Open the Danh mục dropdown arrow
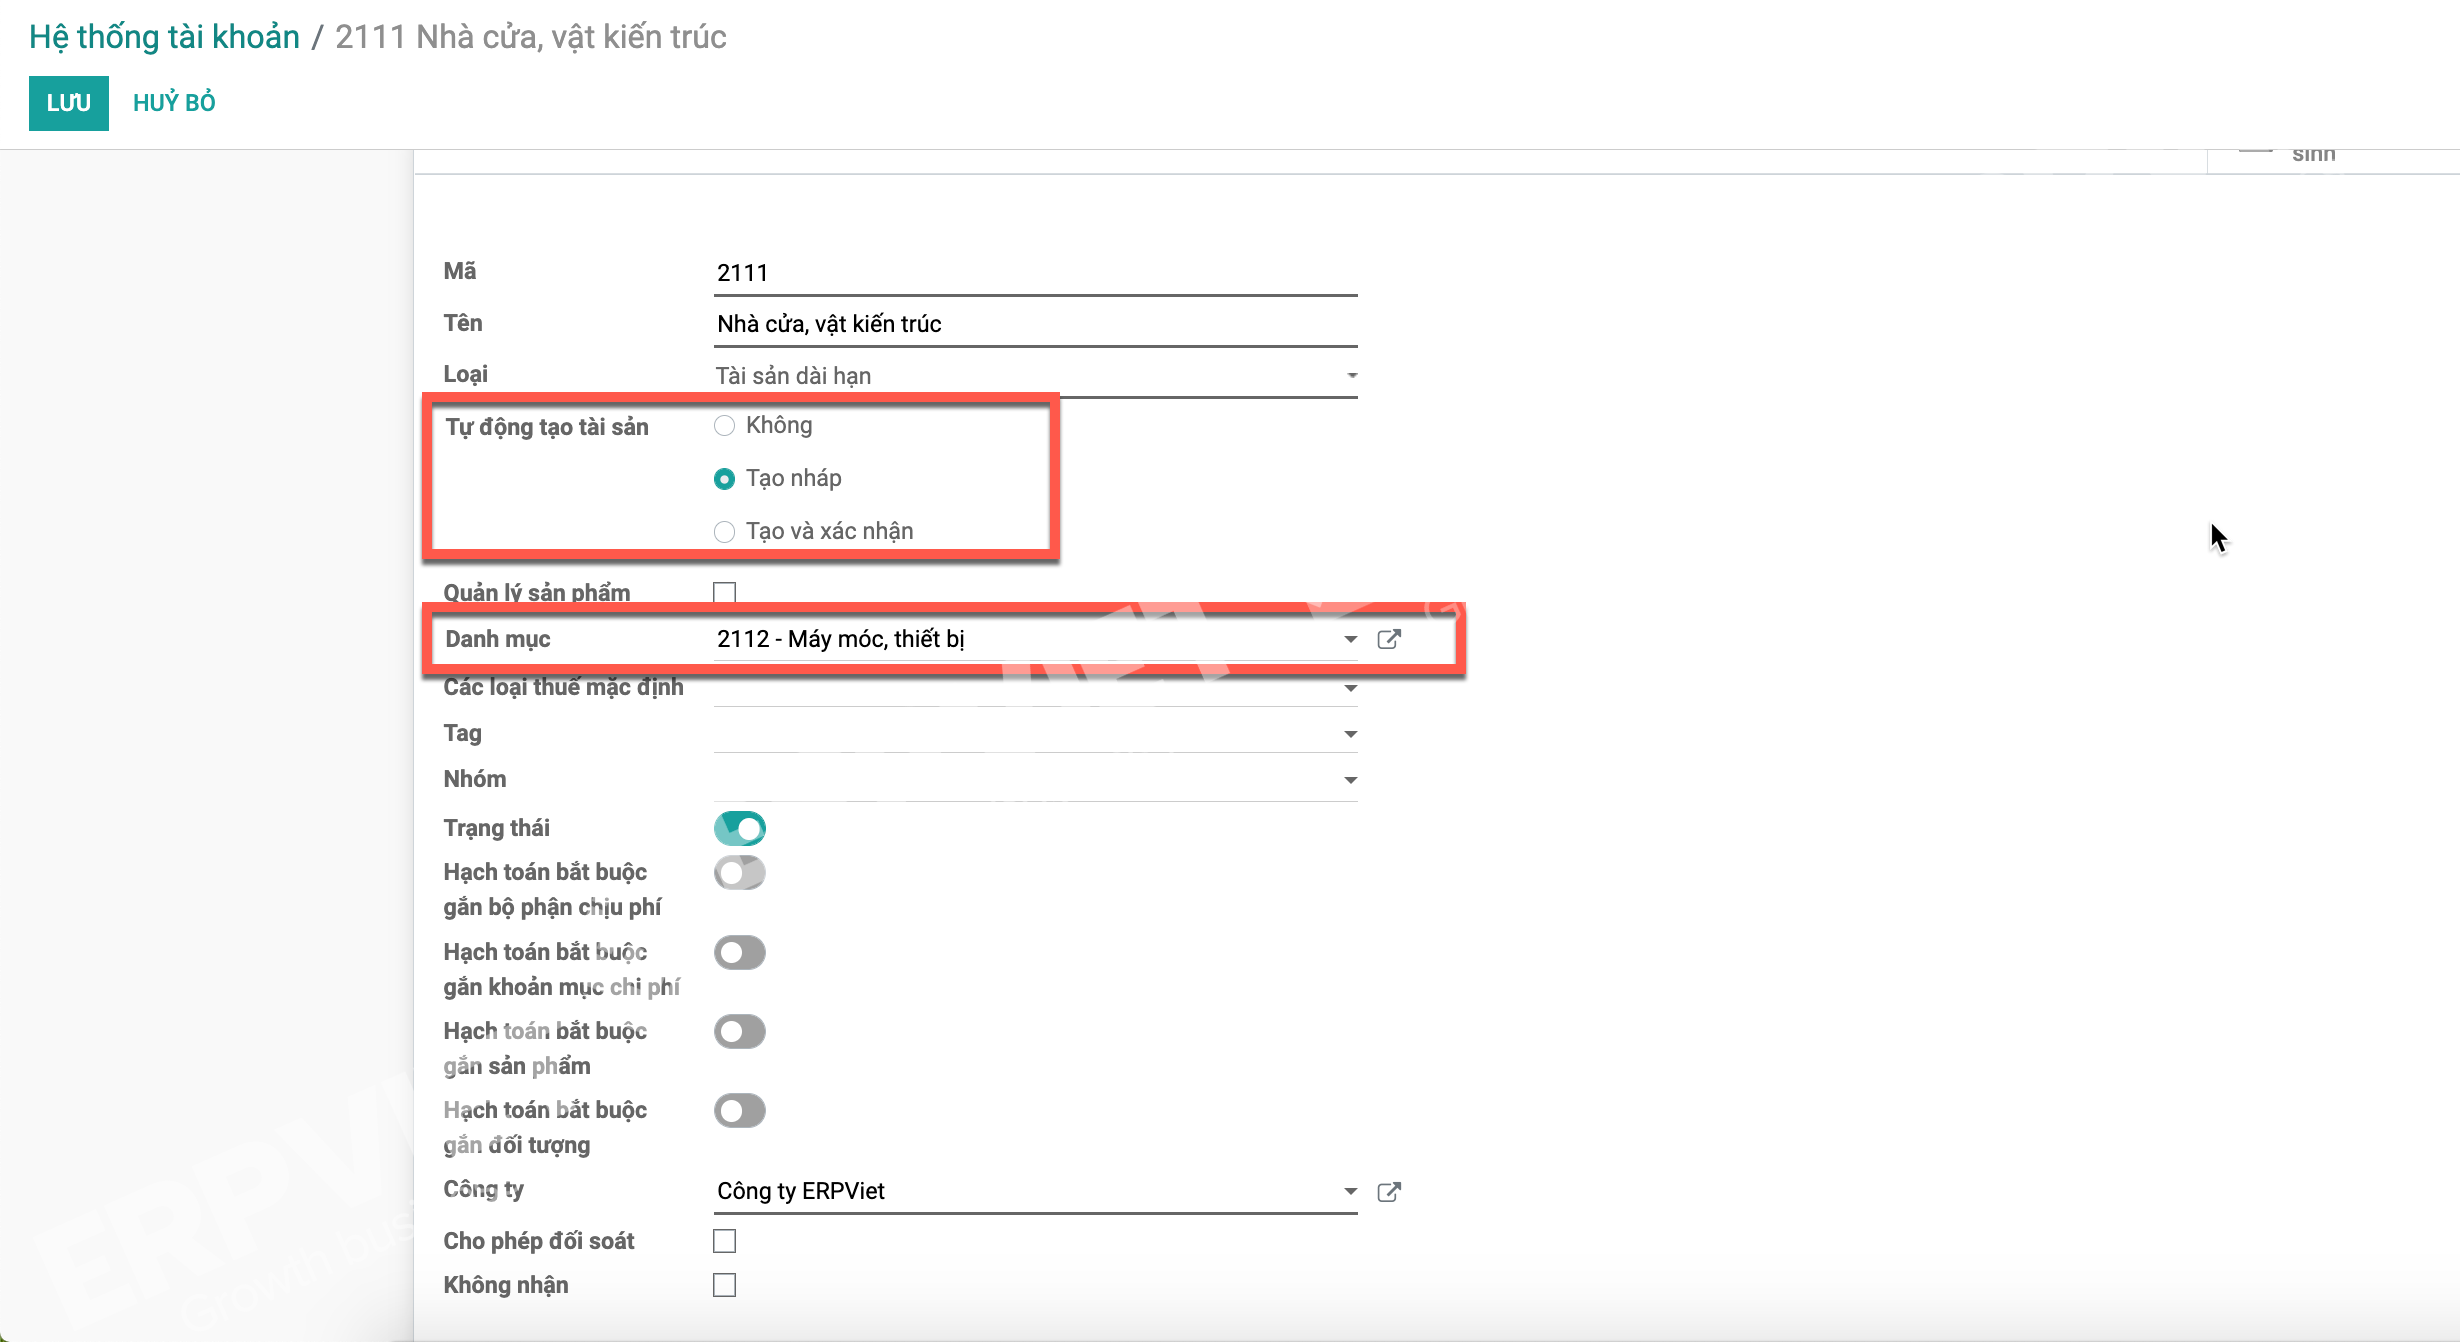The height and width of the screenshot is (1342, 2460). tap(1351, 639)
